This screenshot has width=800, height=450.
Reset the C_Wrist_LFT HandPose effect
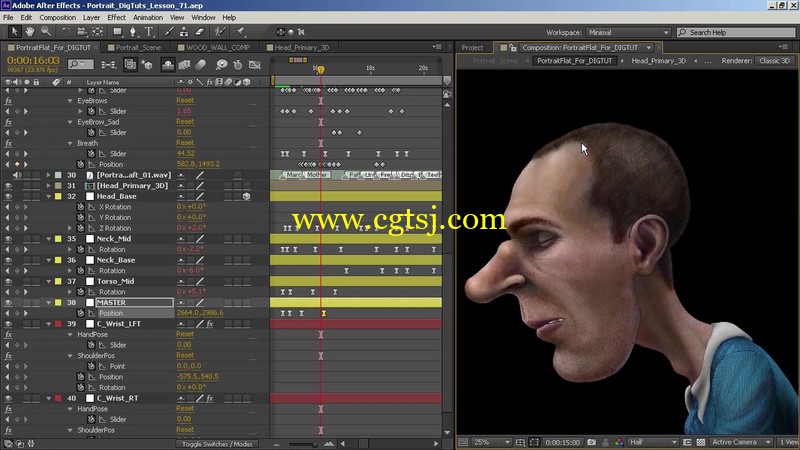click(185, 334)
